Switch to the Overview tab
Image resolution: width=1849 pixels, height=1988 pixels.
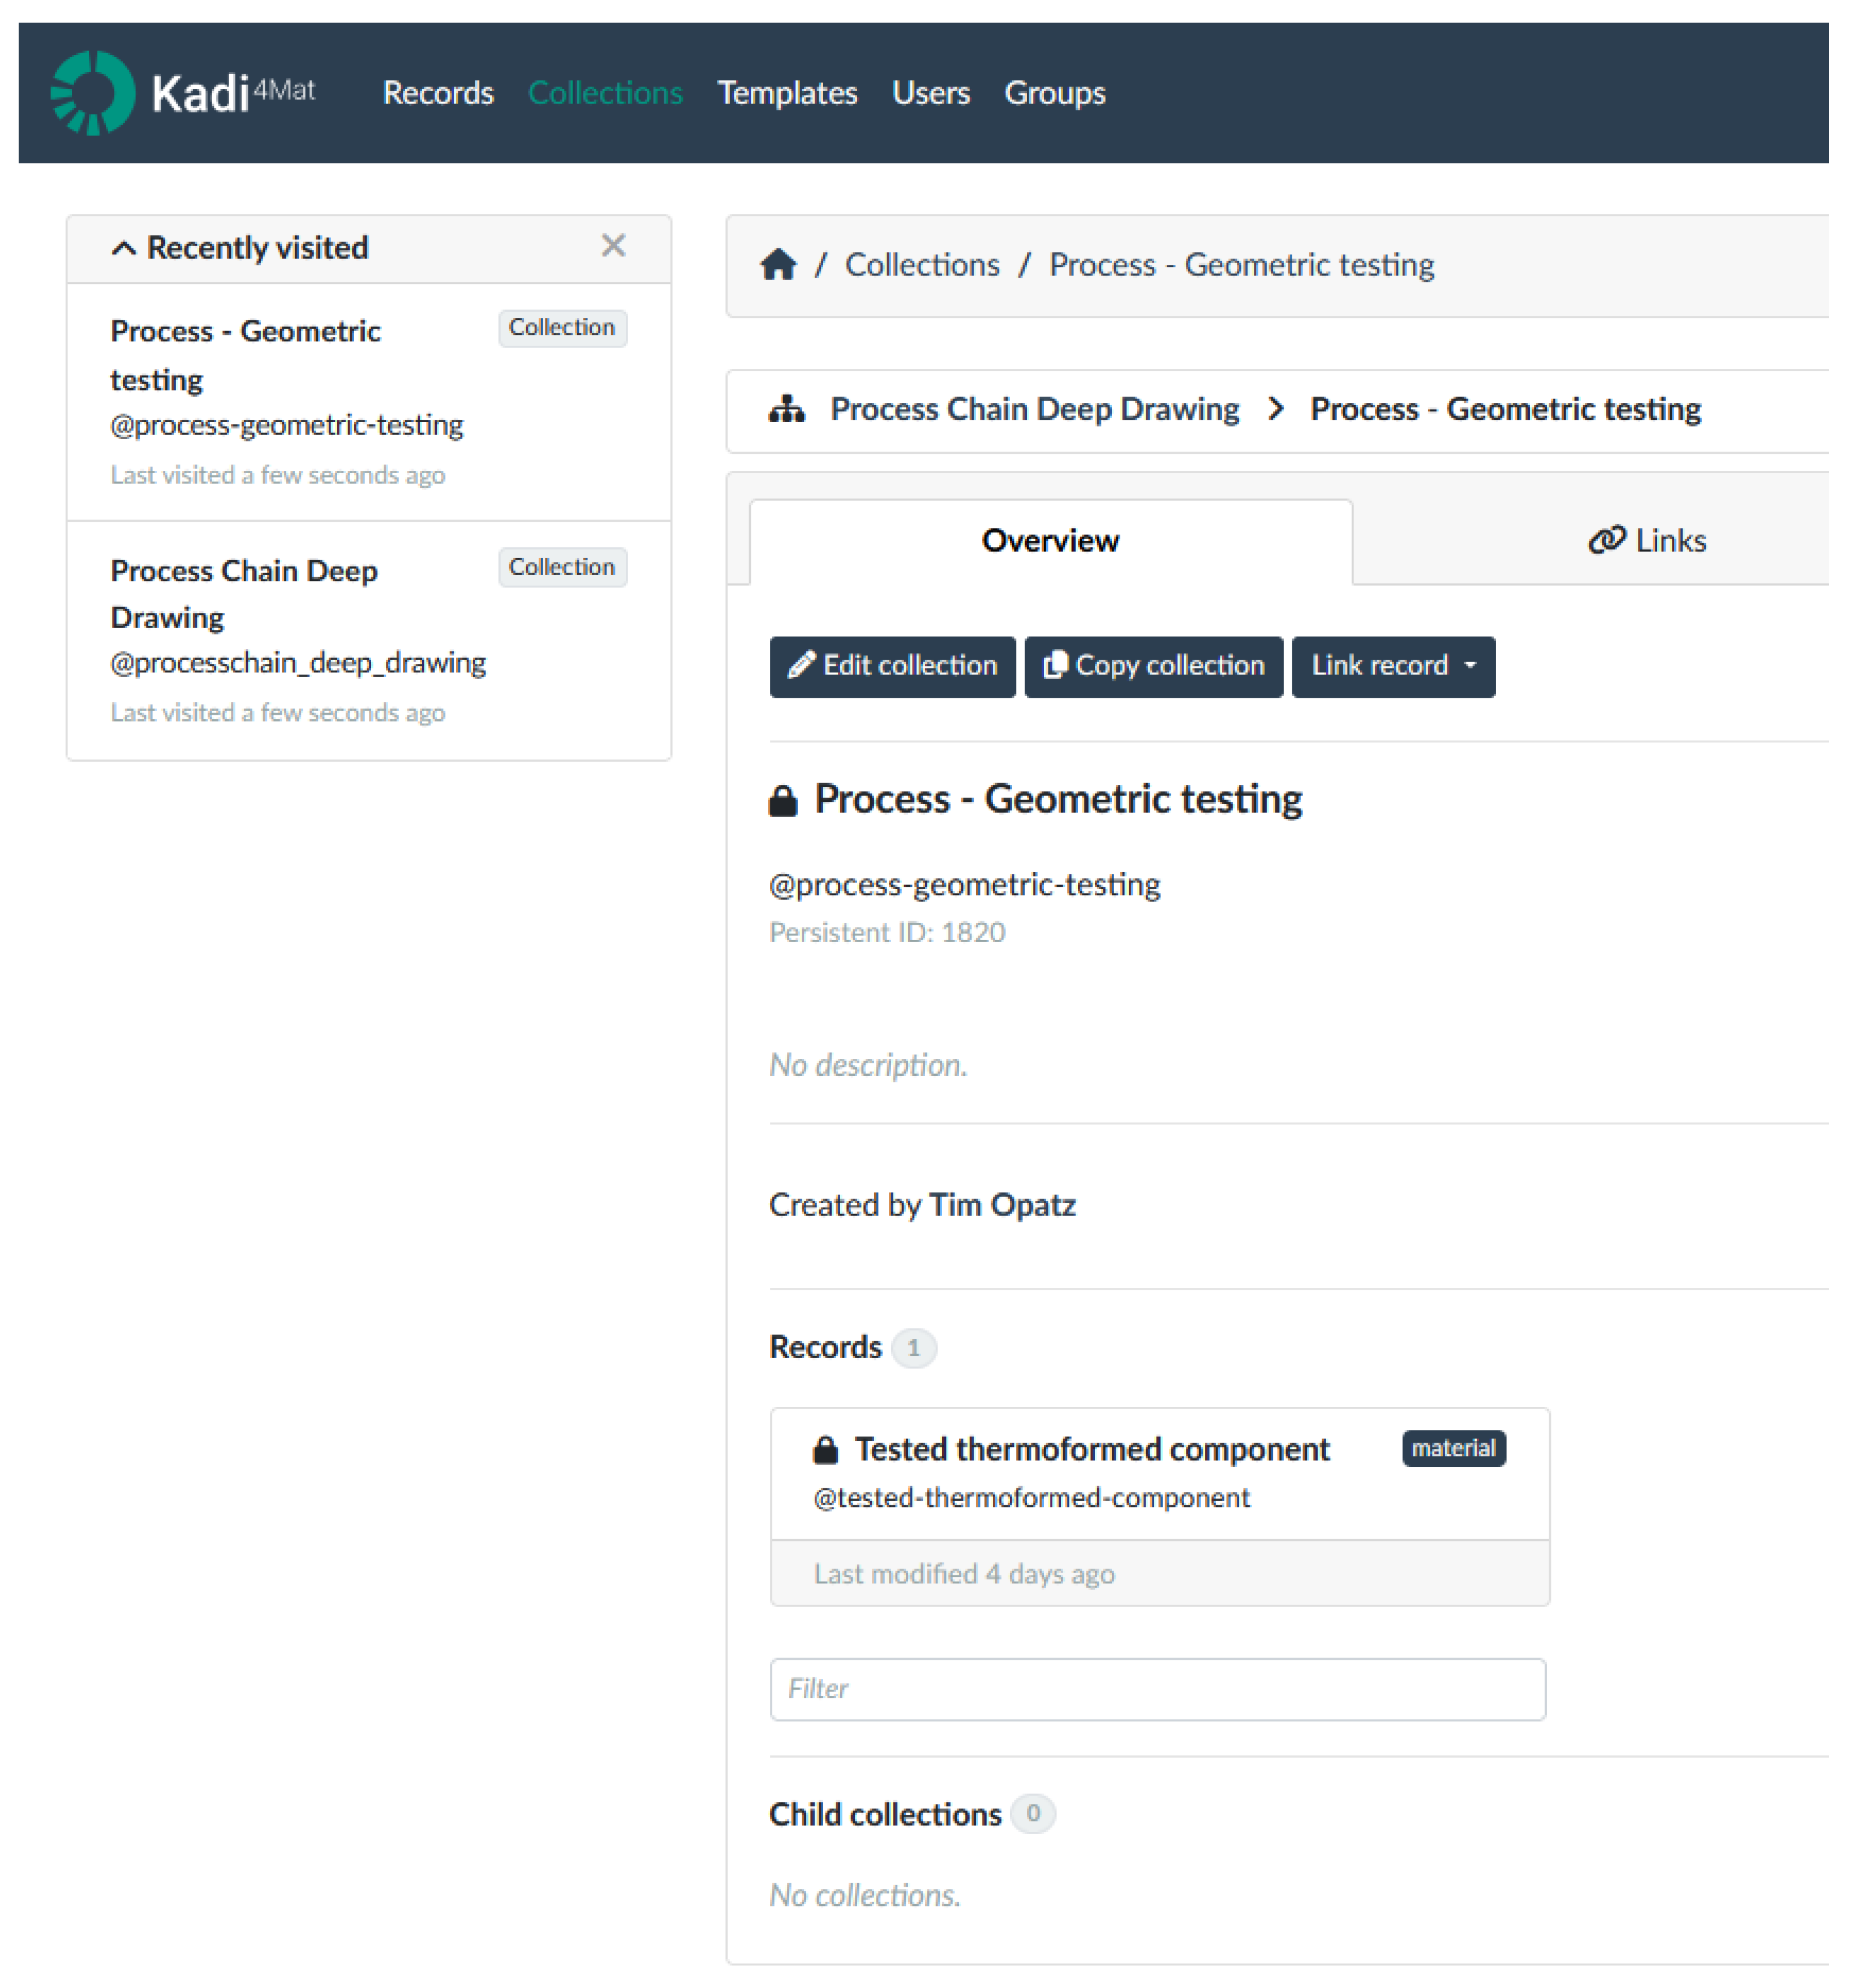1050,541
